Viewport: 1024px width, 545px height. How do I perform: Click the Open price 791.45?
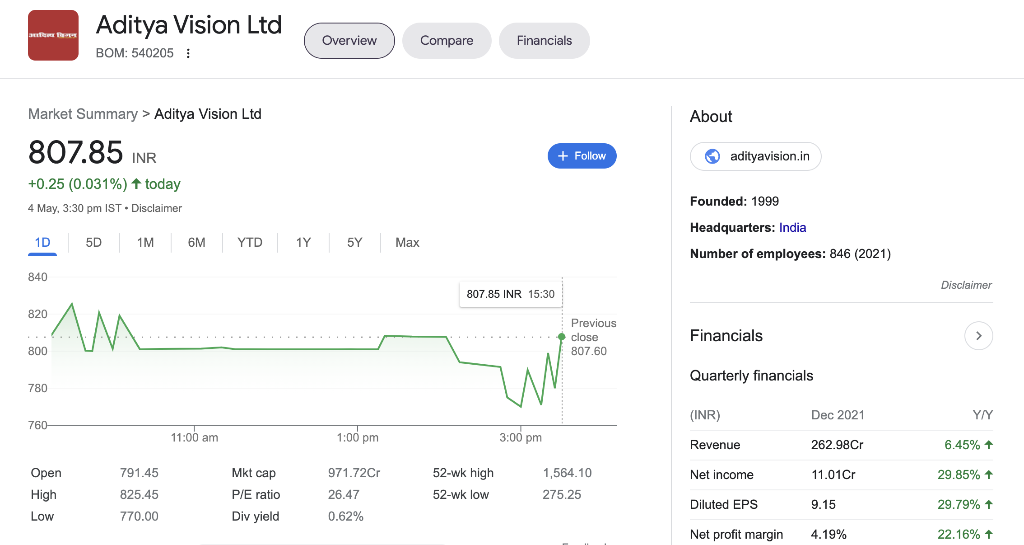139,473
